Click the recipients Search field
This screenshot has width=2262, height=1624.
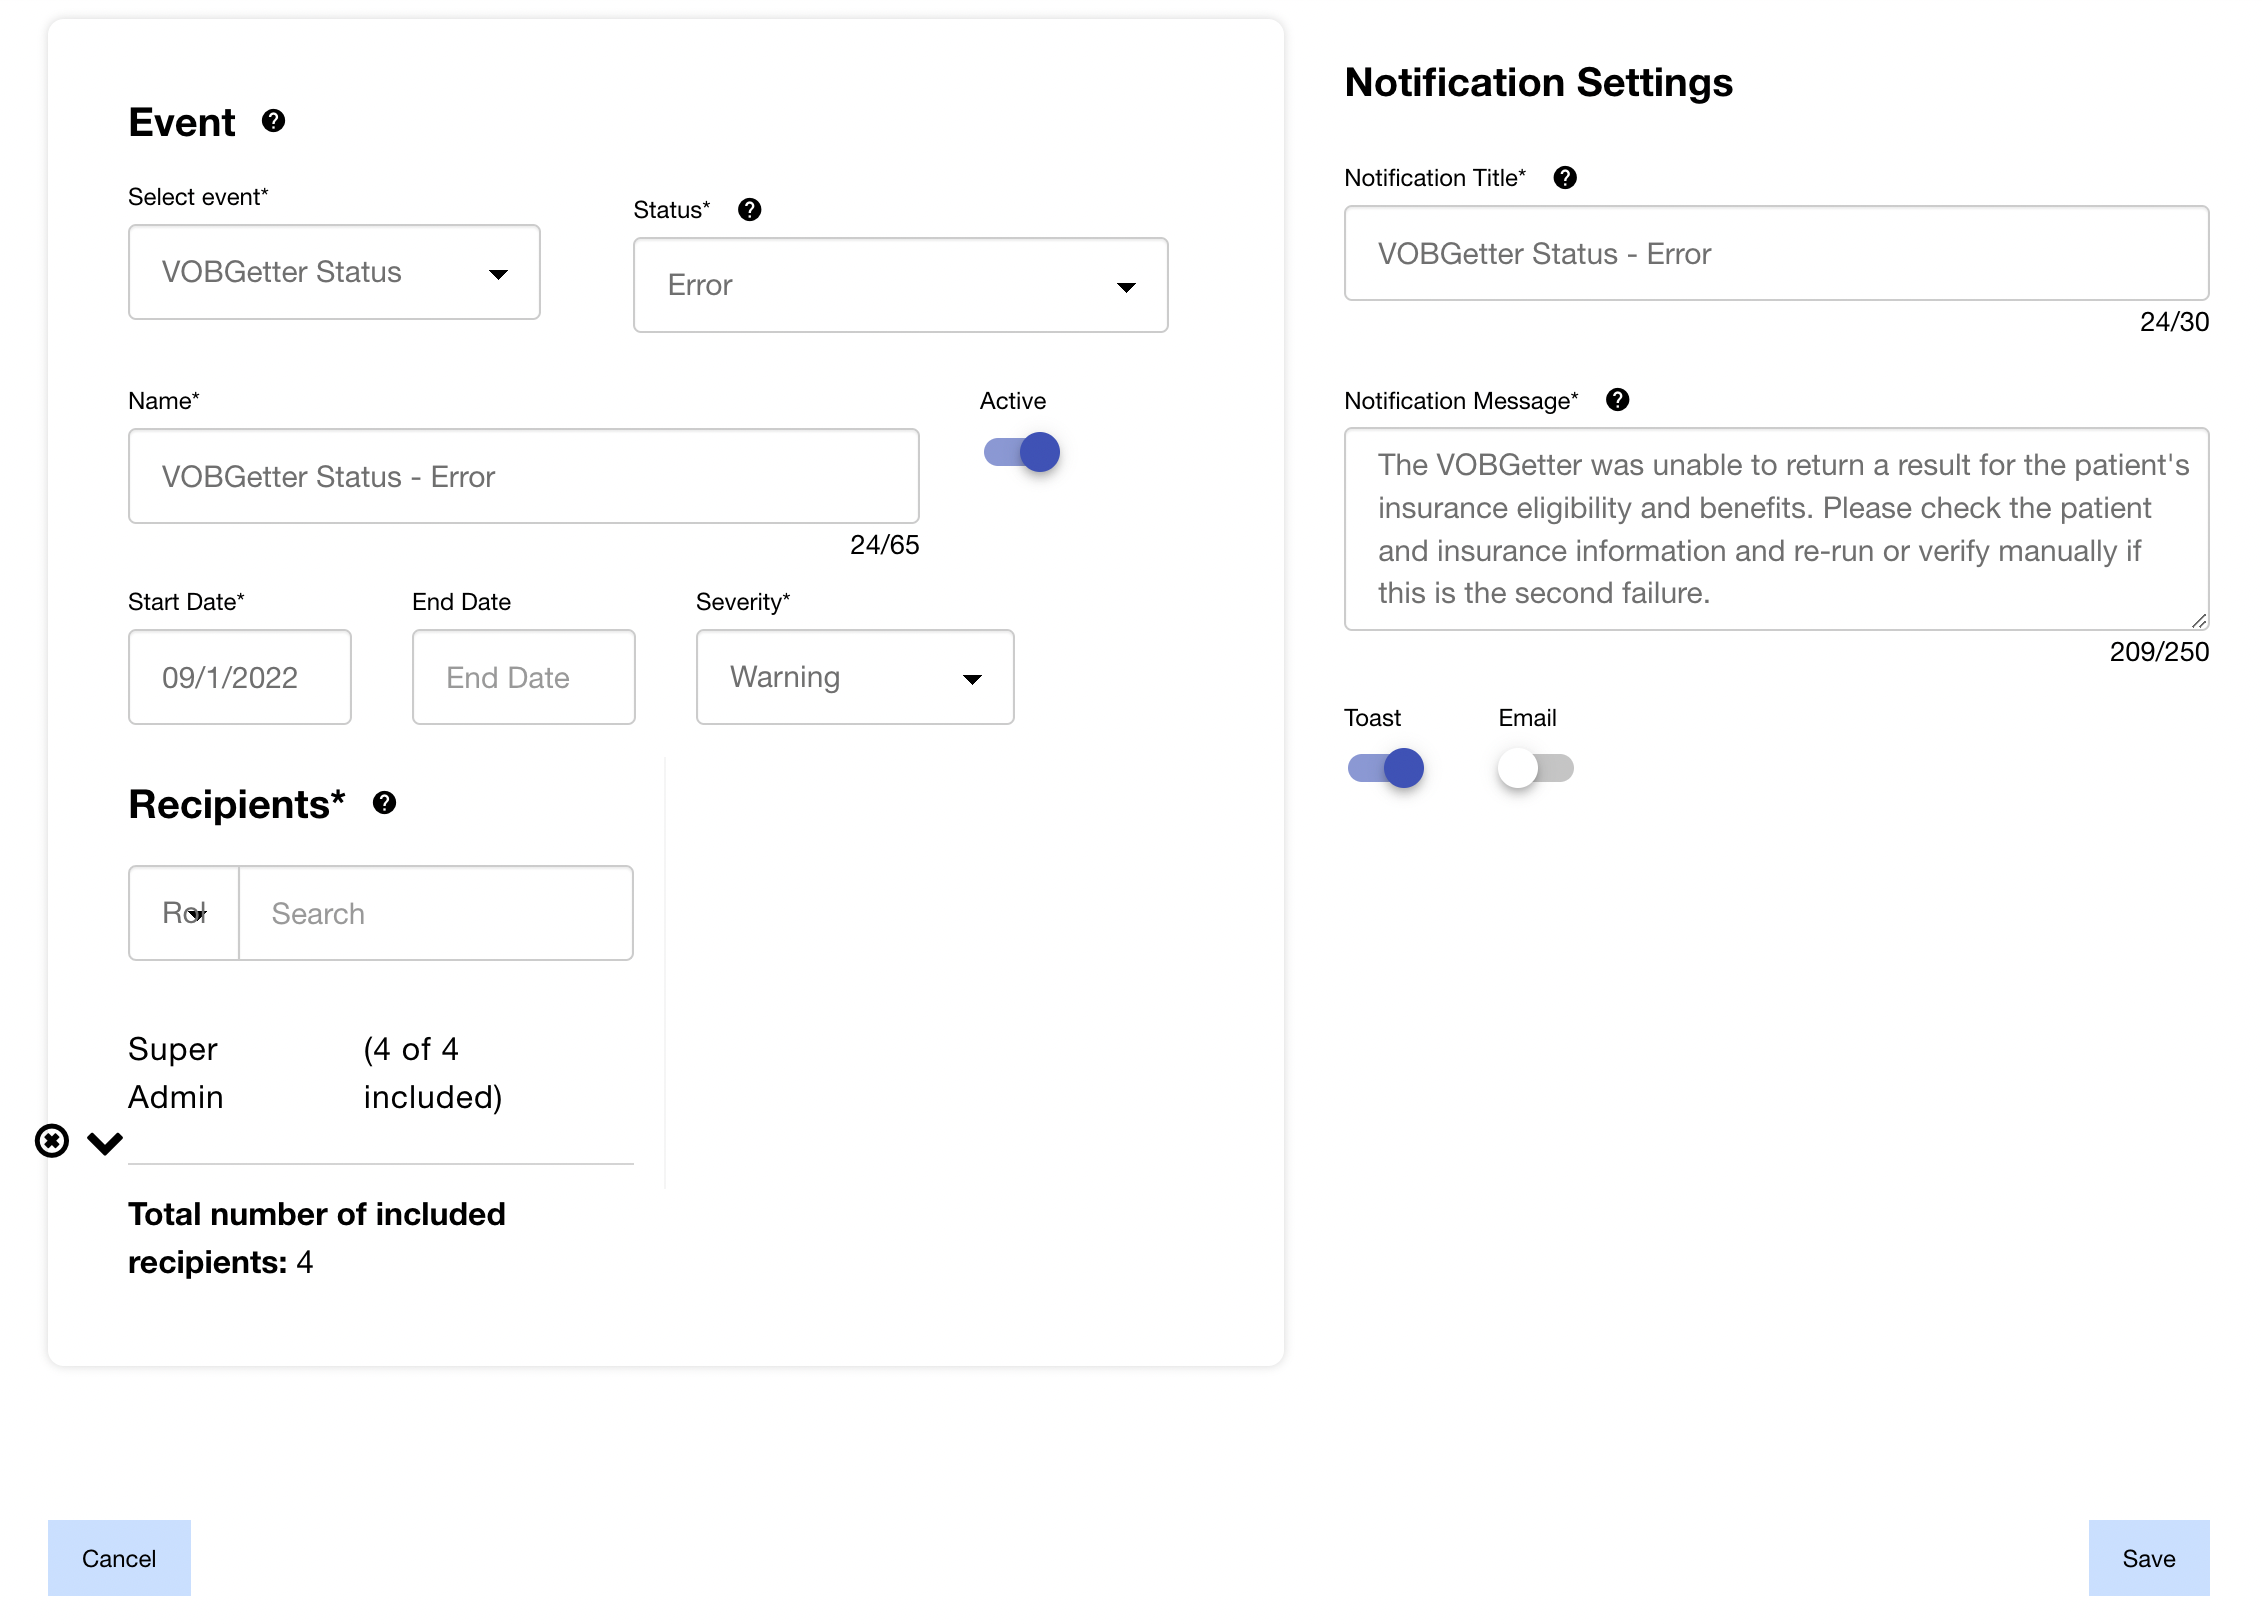tap(436, 913)
